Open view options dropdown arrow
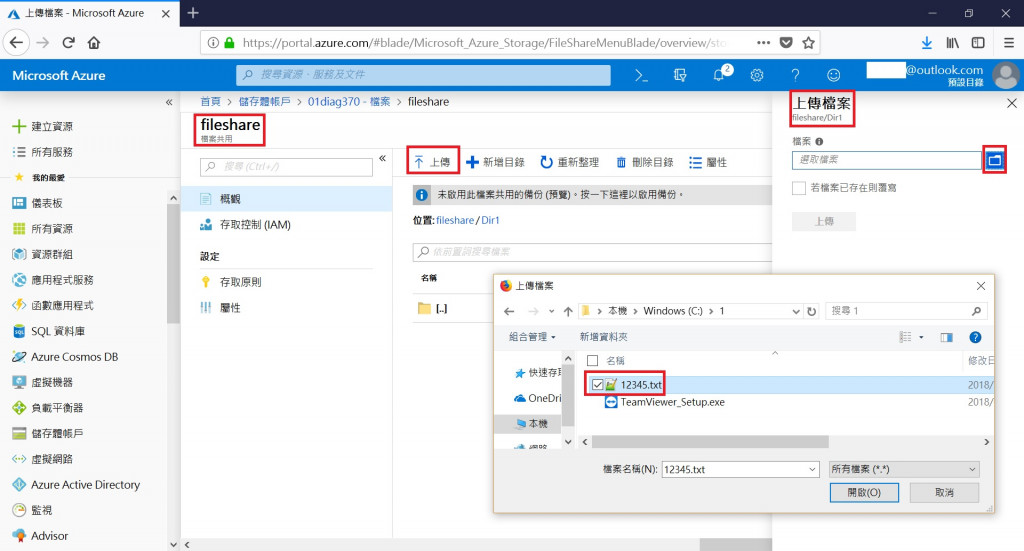Screen dimensions: 1024x551 (921, 338)
